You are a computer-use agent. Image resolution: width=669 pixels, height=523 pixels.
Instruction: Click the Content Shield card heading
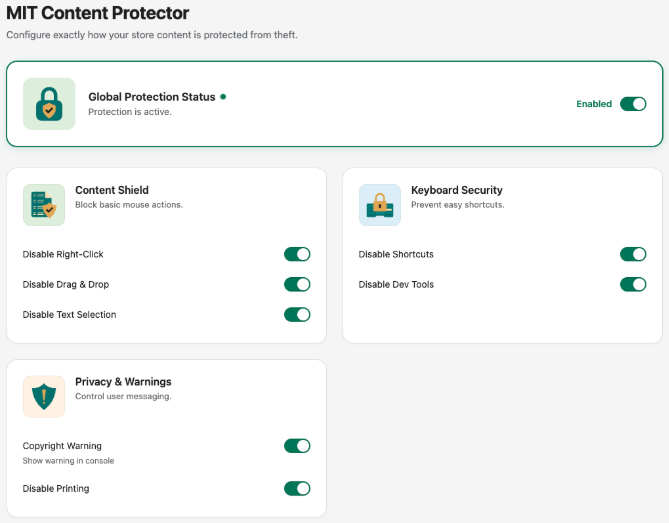point(112,190)
